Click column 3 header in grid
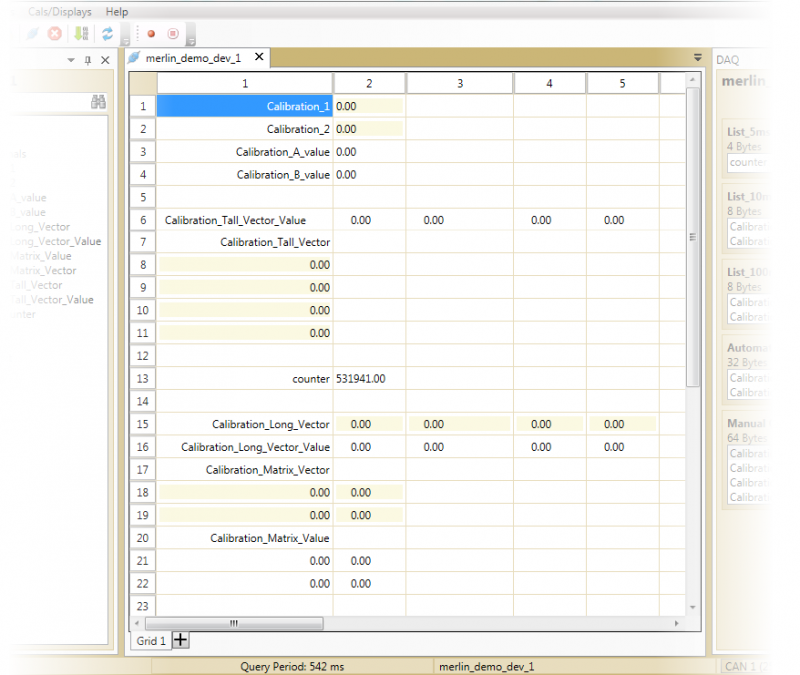The height and width of the screenshot is (675, 800). click(x=459, y=83)
